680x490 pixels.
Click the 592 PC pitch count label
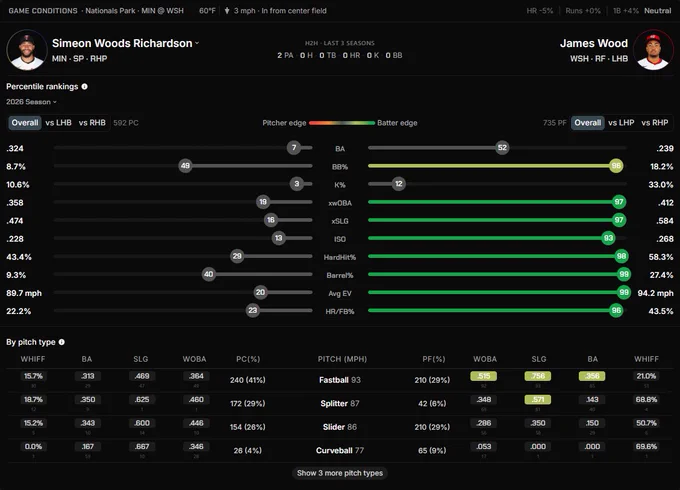pyautogui.click(x=126, y=123)
